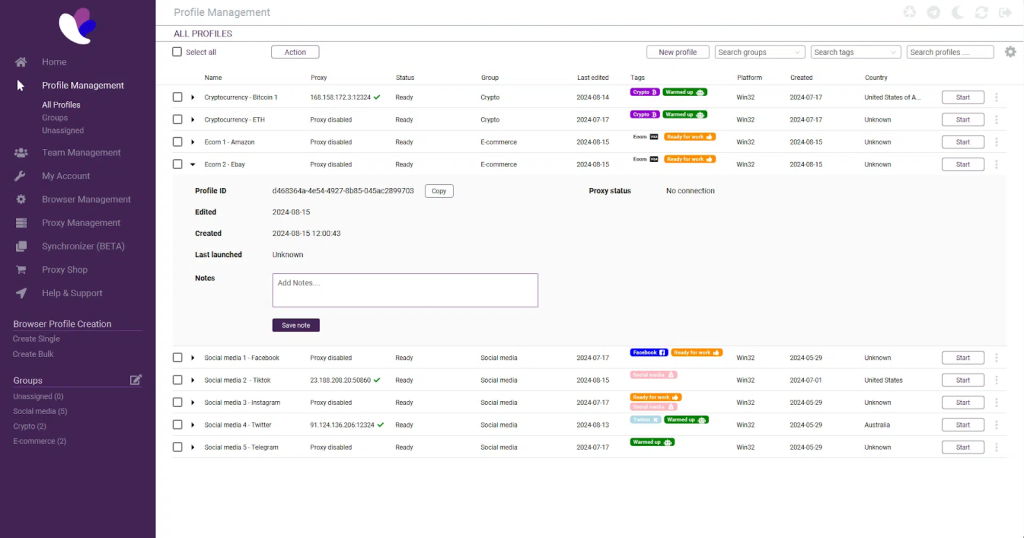Open the Search groups dropdown
Screen dimensions: 1024x538
click(x=759, y=52)
